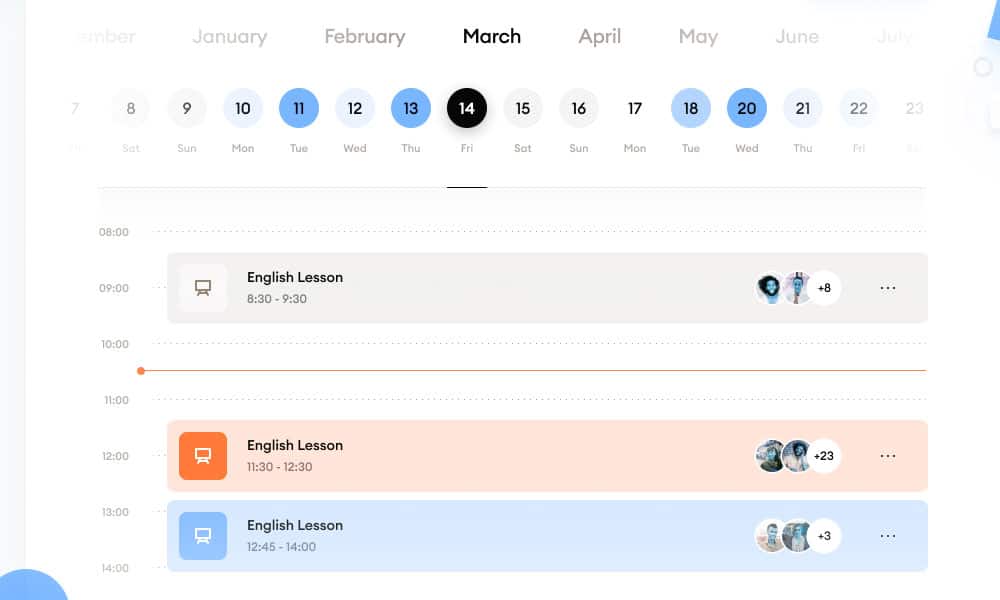Click the blue classroom icon on 12:45 lesson

[x=203, y=536]
